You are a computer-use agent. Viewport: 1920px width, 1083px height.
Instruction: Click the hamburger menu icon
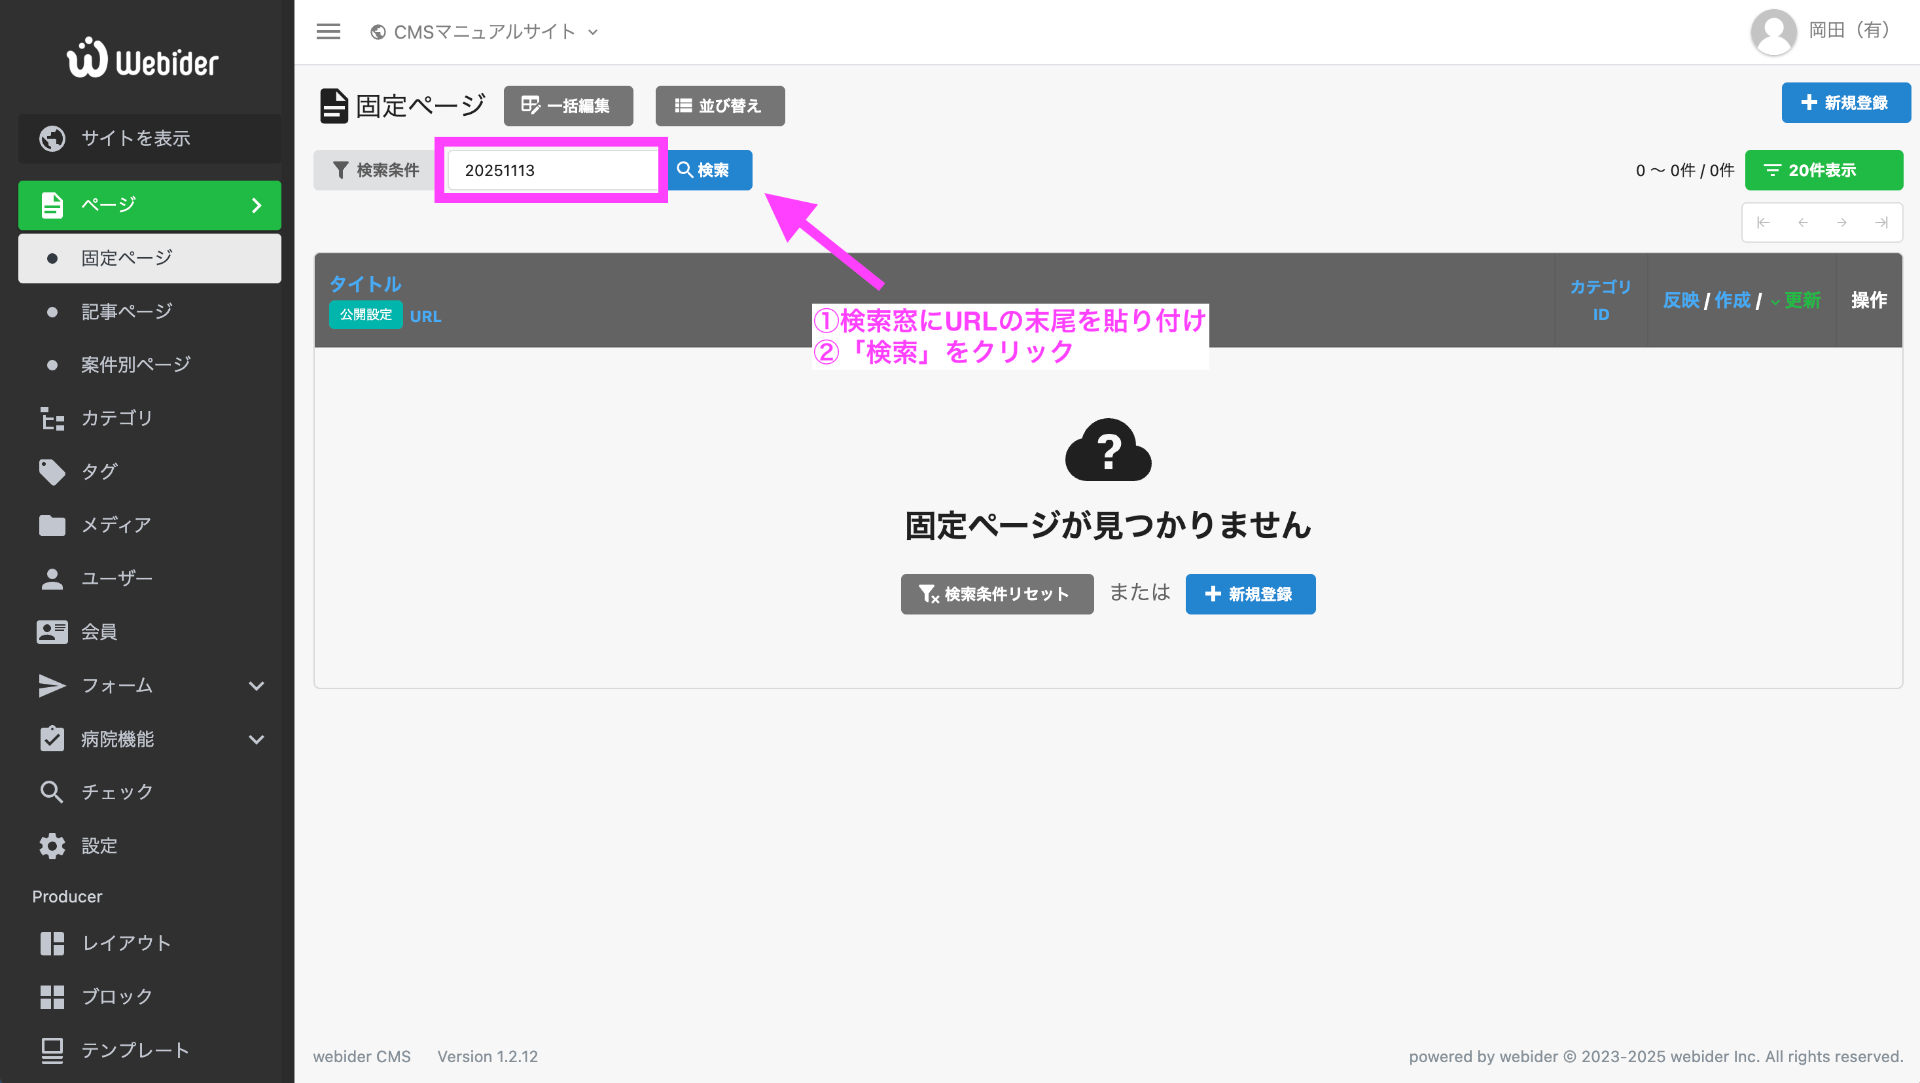click(x=328, y=32)
